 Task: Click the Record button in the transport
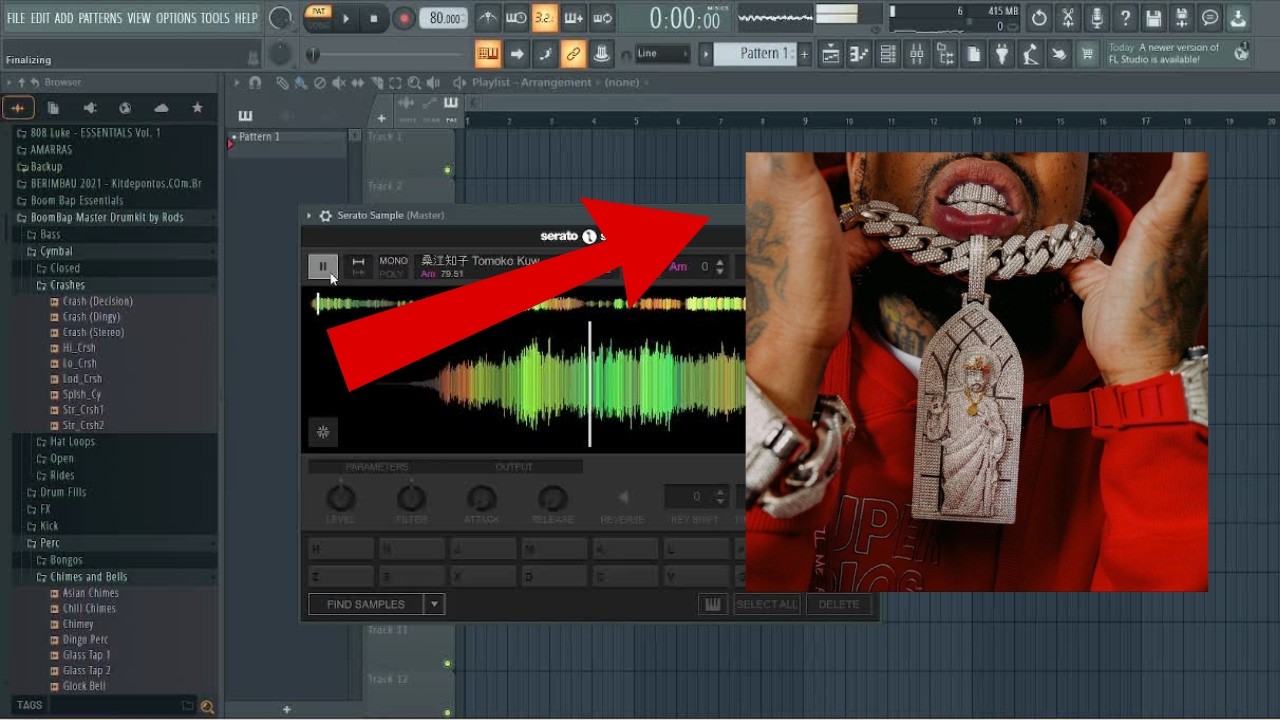[404, 18]
